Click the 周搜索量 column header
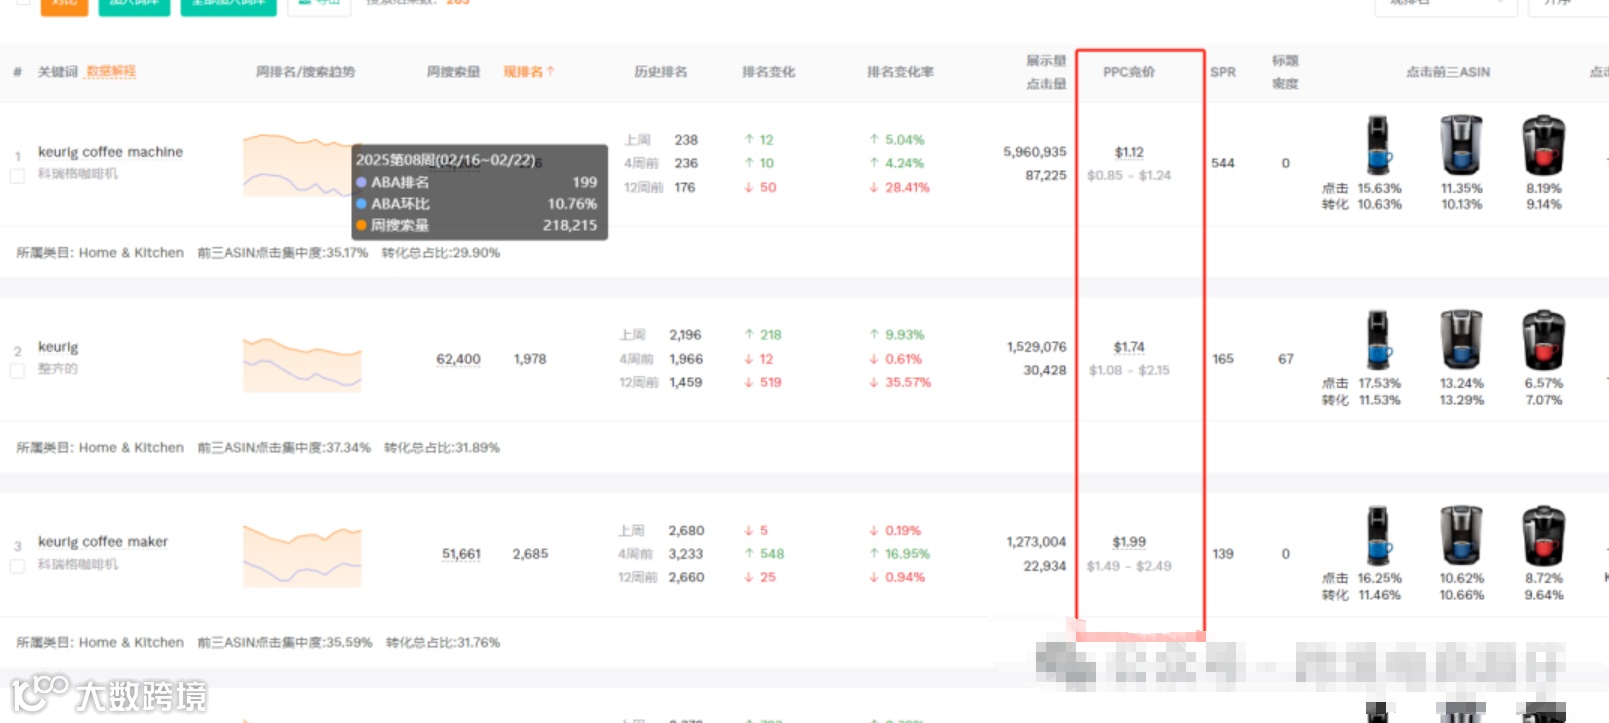The image size is (1609, 723). coord(453,72)
